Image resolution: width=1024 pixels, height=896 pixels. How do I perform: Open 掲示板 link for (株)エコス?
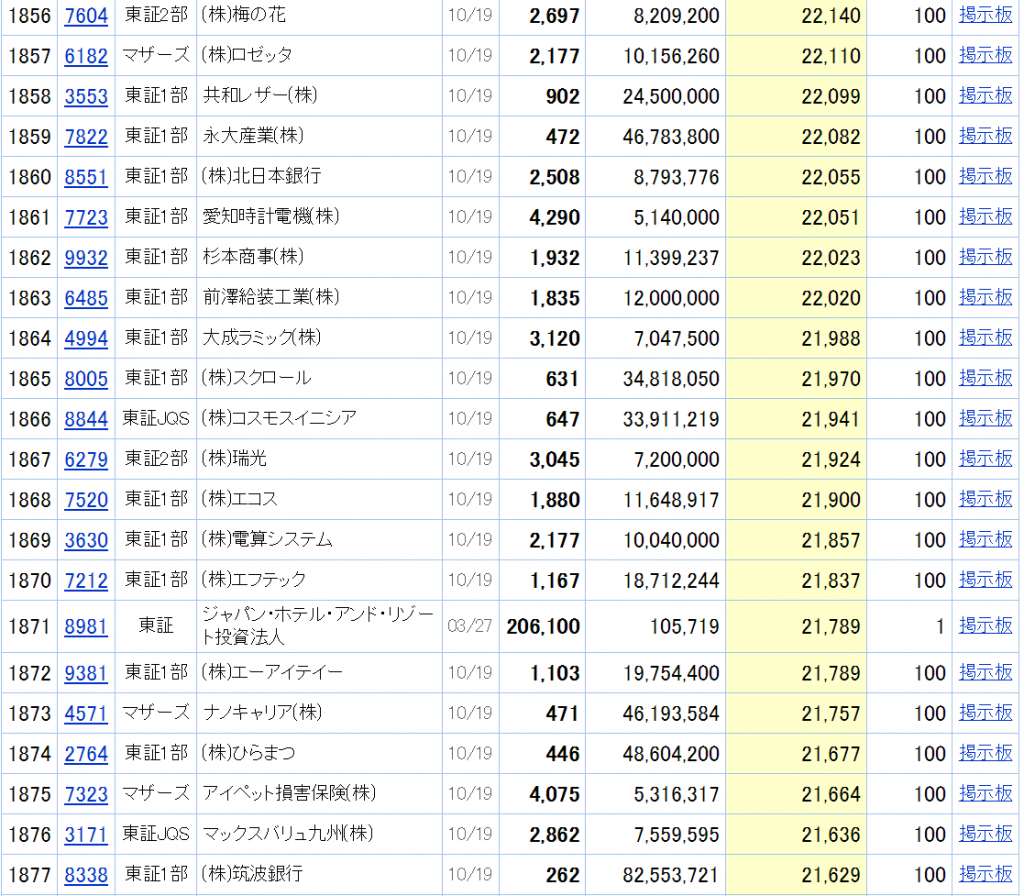985,500
